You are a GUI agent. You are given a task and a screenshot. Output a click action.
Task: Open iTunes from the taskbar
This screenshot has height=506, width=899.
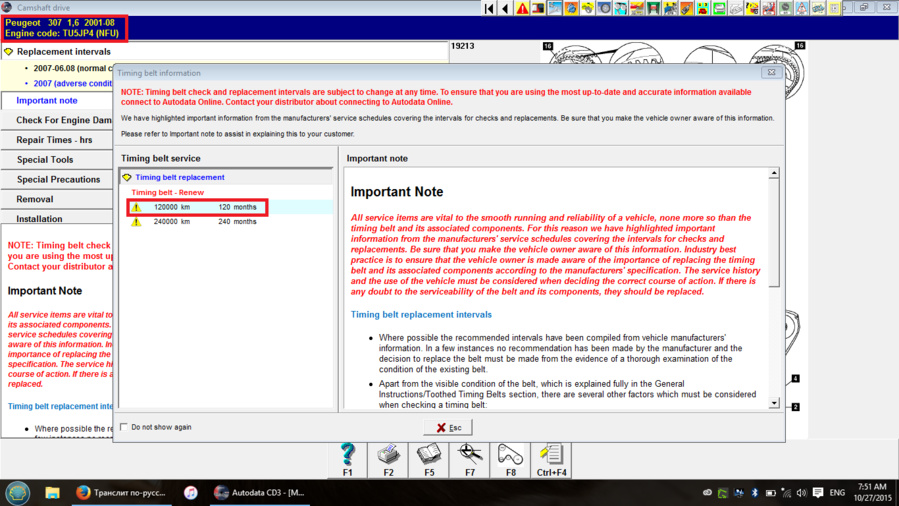click(190, 493)
